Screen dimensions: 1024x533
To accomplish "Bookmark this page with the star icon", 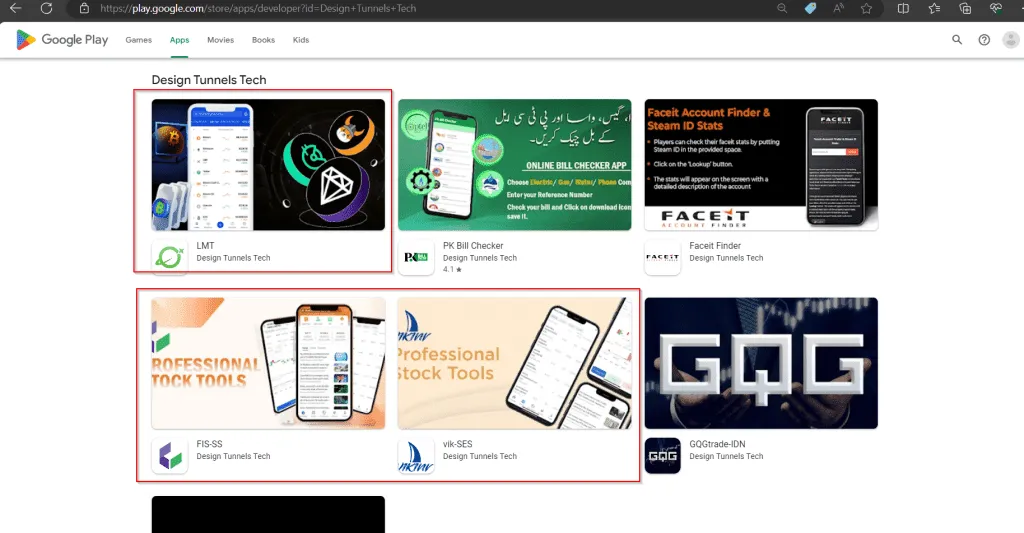I will [866, 8].
